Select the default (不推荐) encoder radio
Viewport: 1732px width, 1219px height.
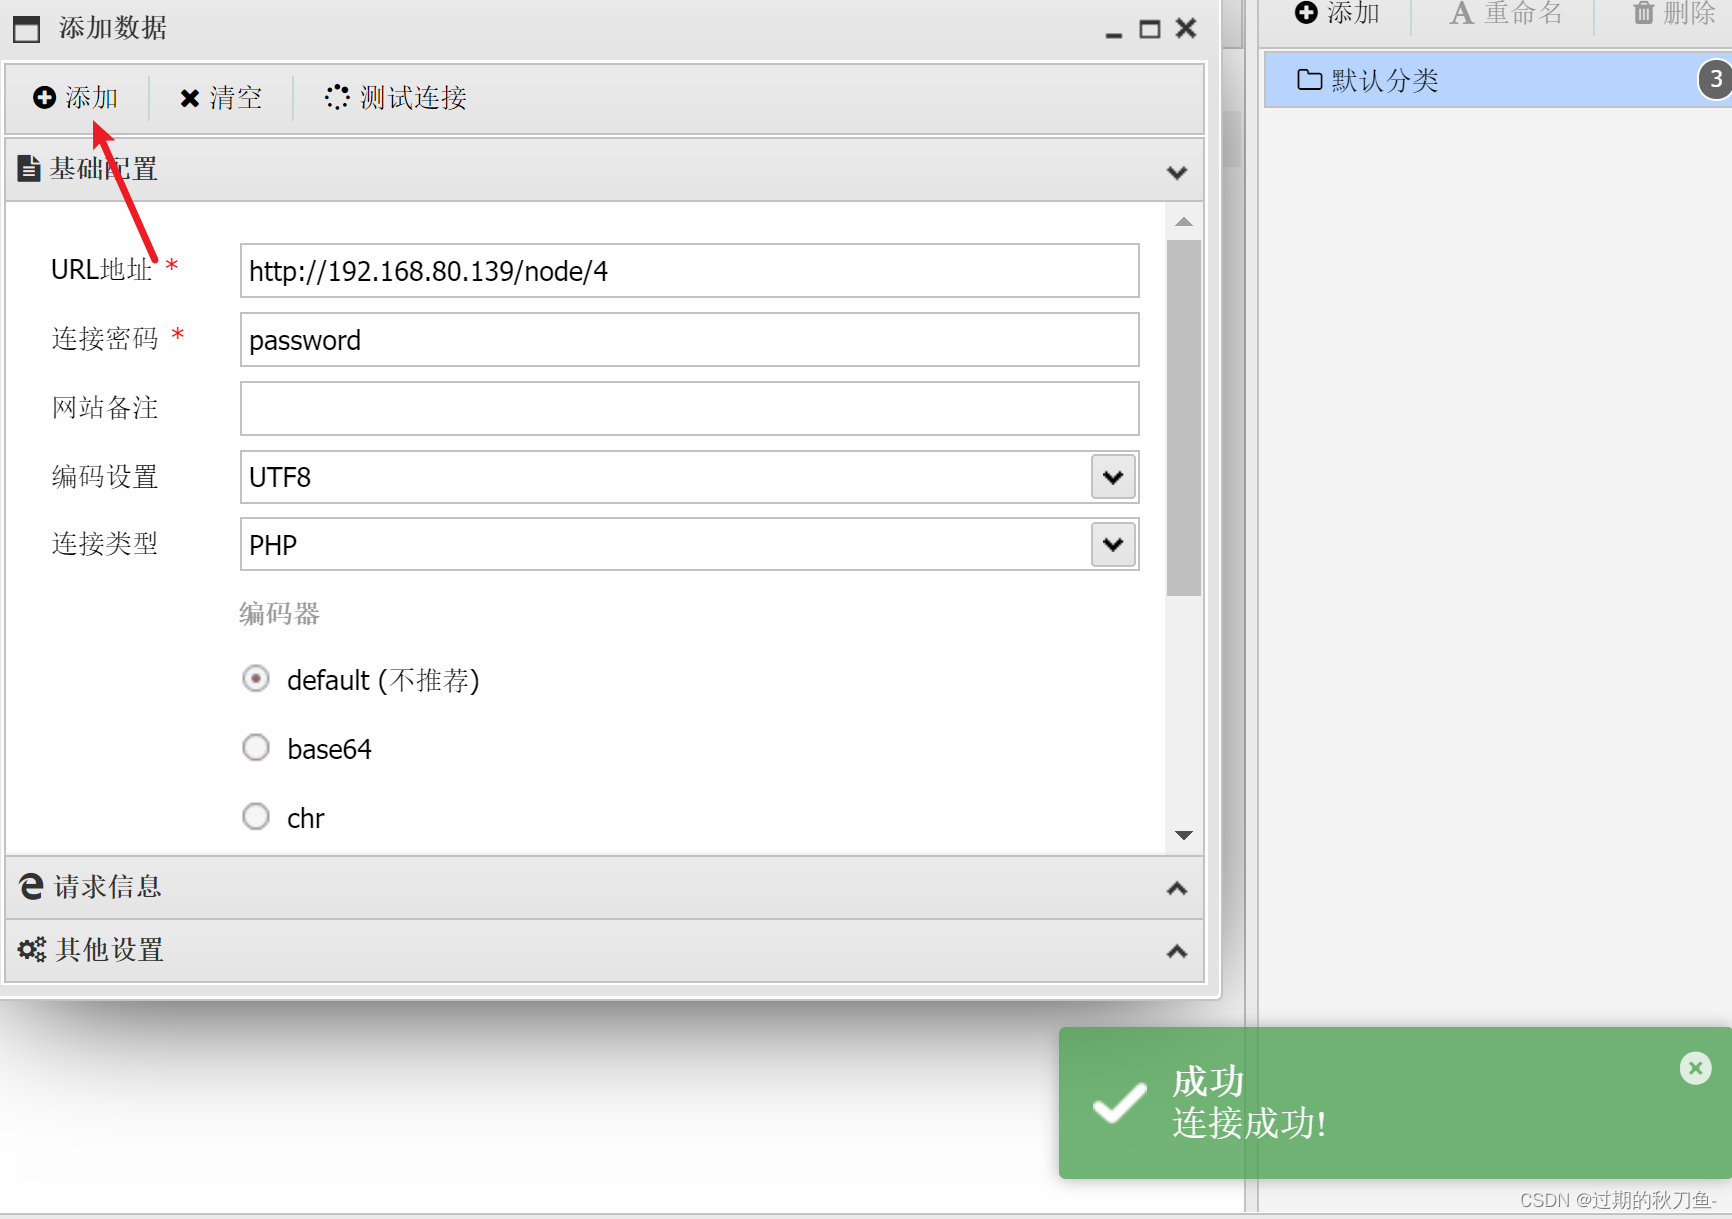click(x=256, y=679)
